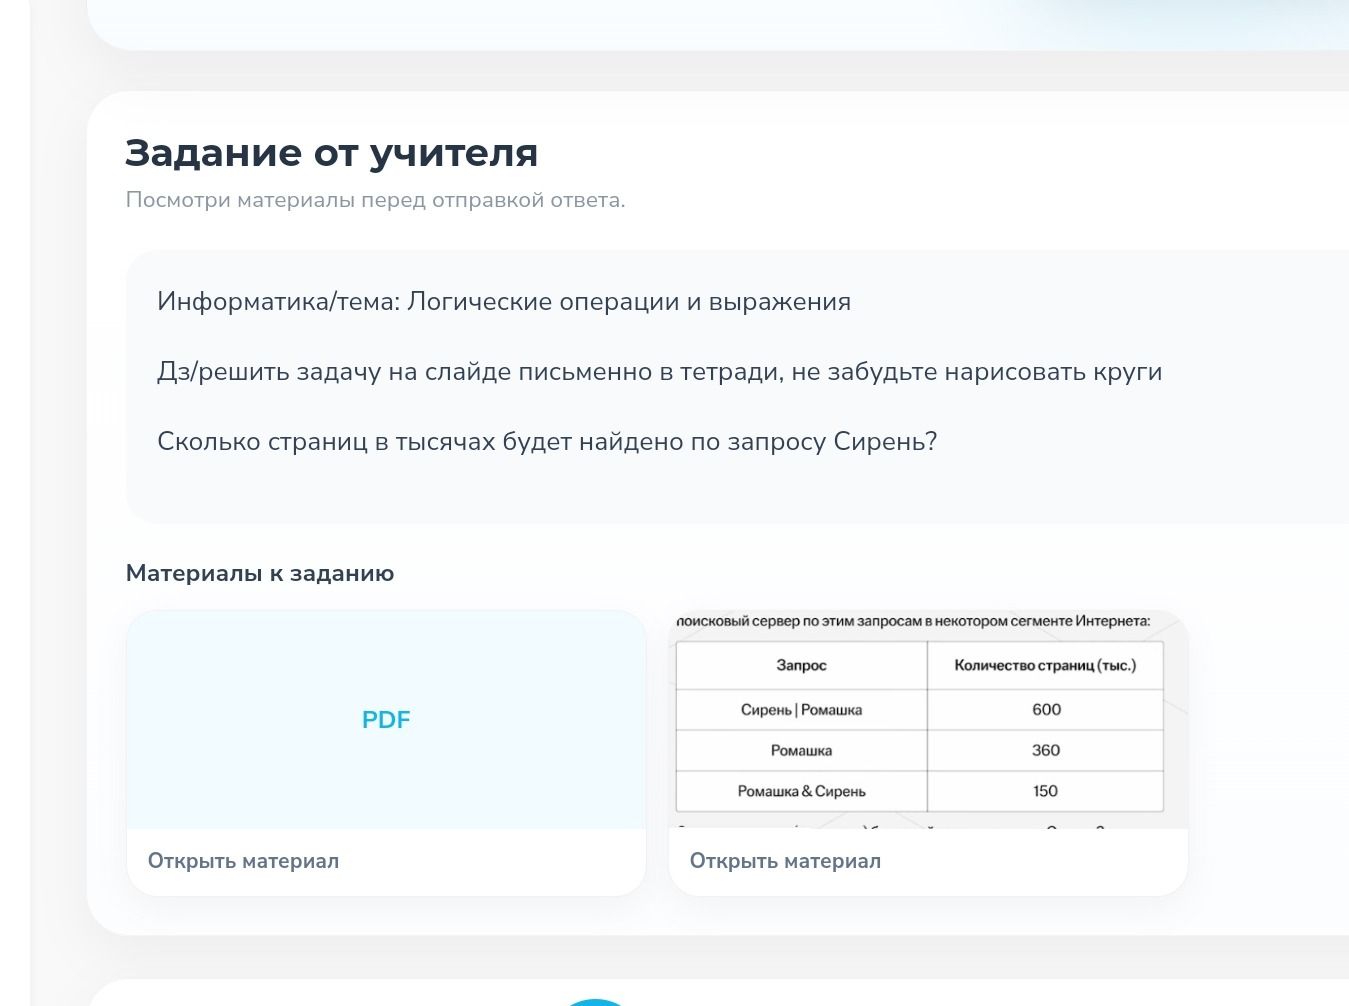Viewport: 1349px width, 1006px height.
Task: Click 'Открыть материал' under the table image
Action: click(785, 861)
